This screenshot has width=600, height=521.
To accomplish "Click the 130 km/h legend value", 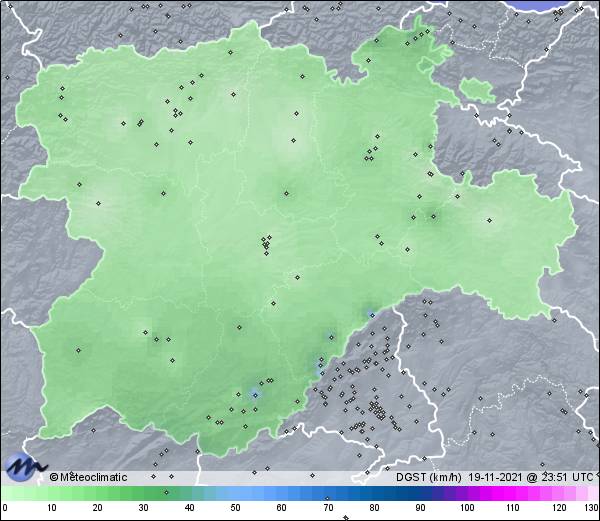I will pyautogui.click(x=591, y=509).
